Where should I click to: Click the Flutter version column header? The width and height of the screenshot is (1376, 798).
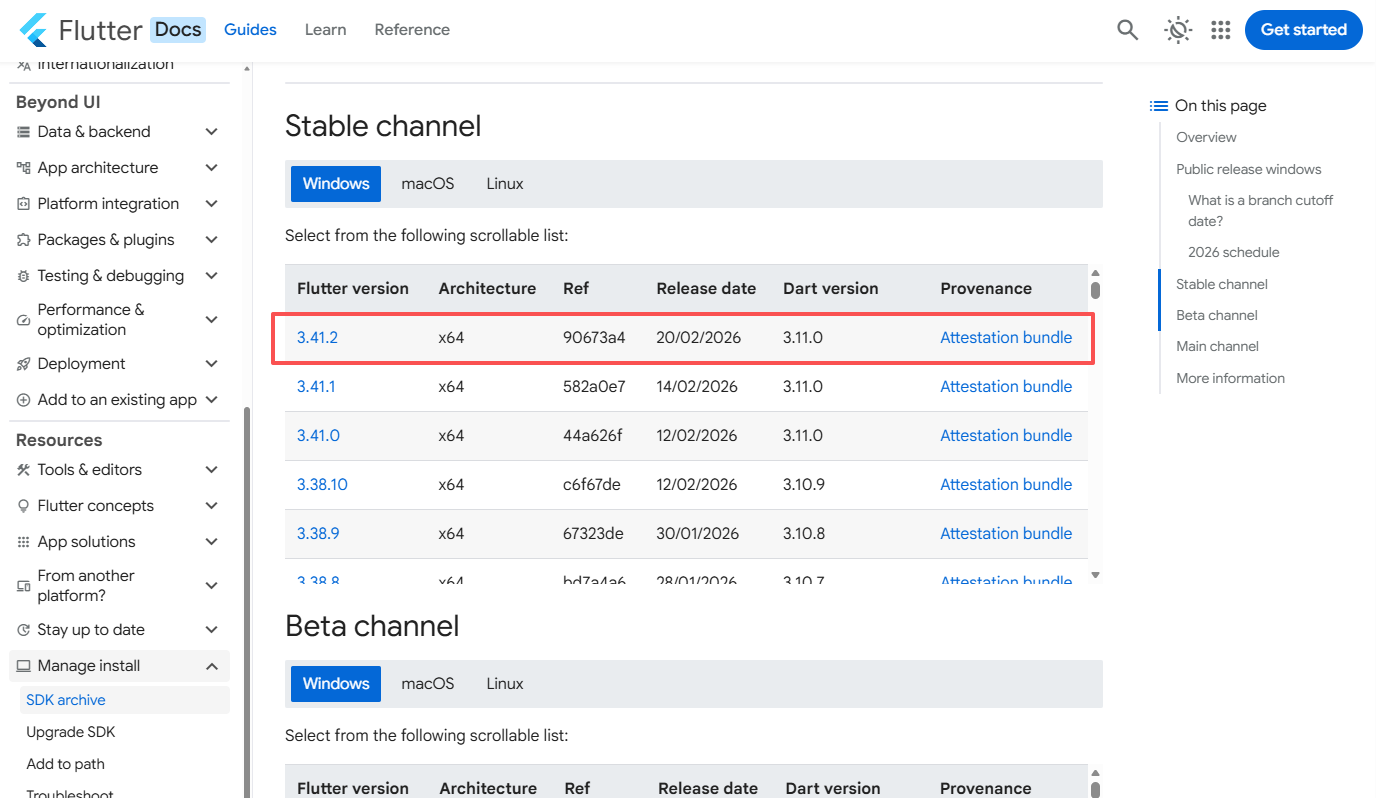tap(353, 289)
